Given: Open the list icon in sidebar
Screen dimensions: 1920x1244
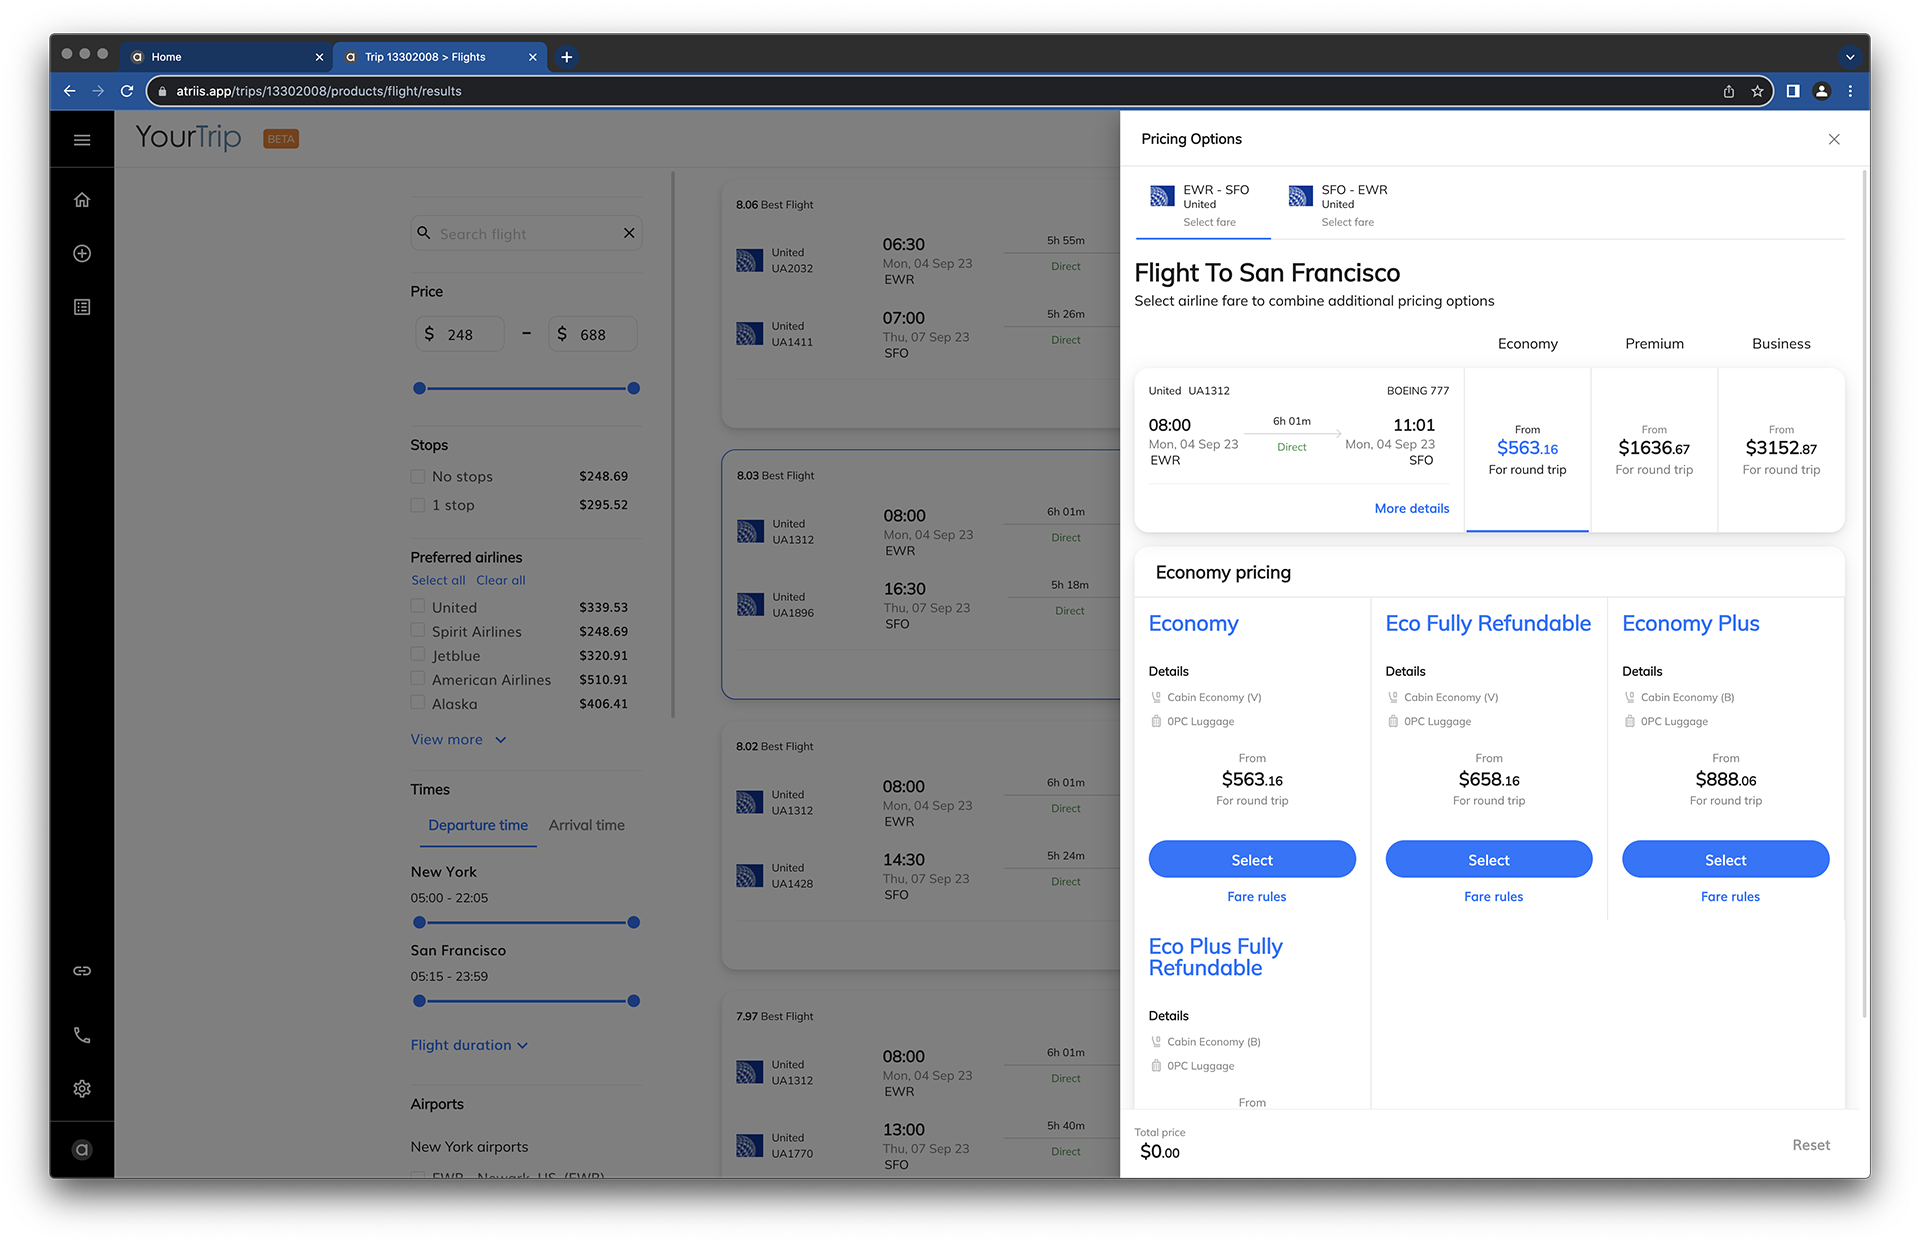Looking at the screenshot, I should click(x=82, y=307).
